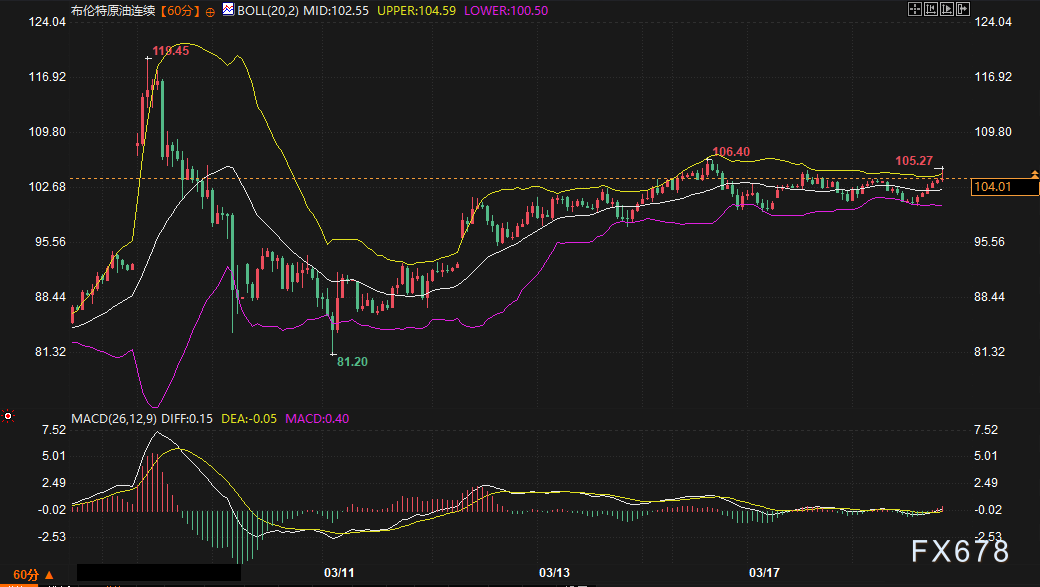Click the BOLL indicator chart icon
Viewport: 1040px width, 587px height.
point(227,10)
